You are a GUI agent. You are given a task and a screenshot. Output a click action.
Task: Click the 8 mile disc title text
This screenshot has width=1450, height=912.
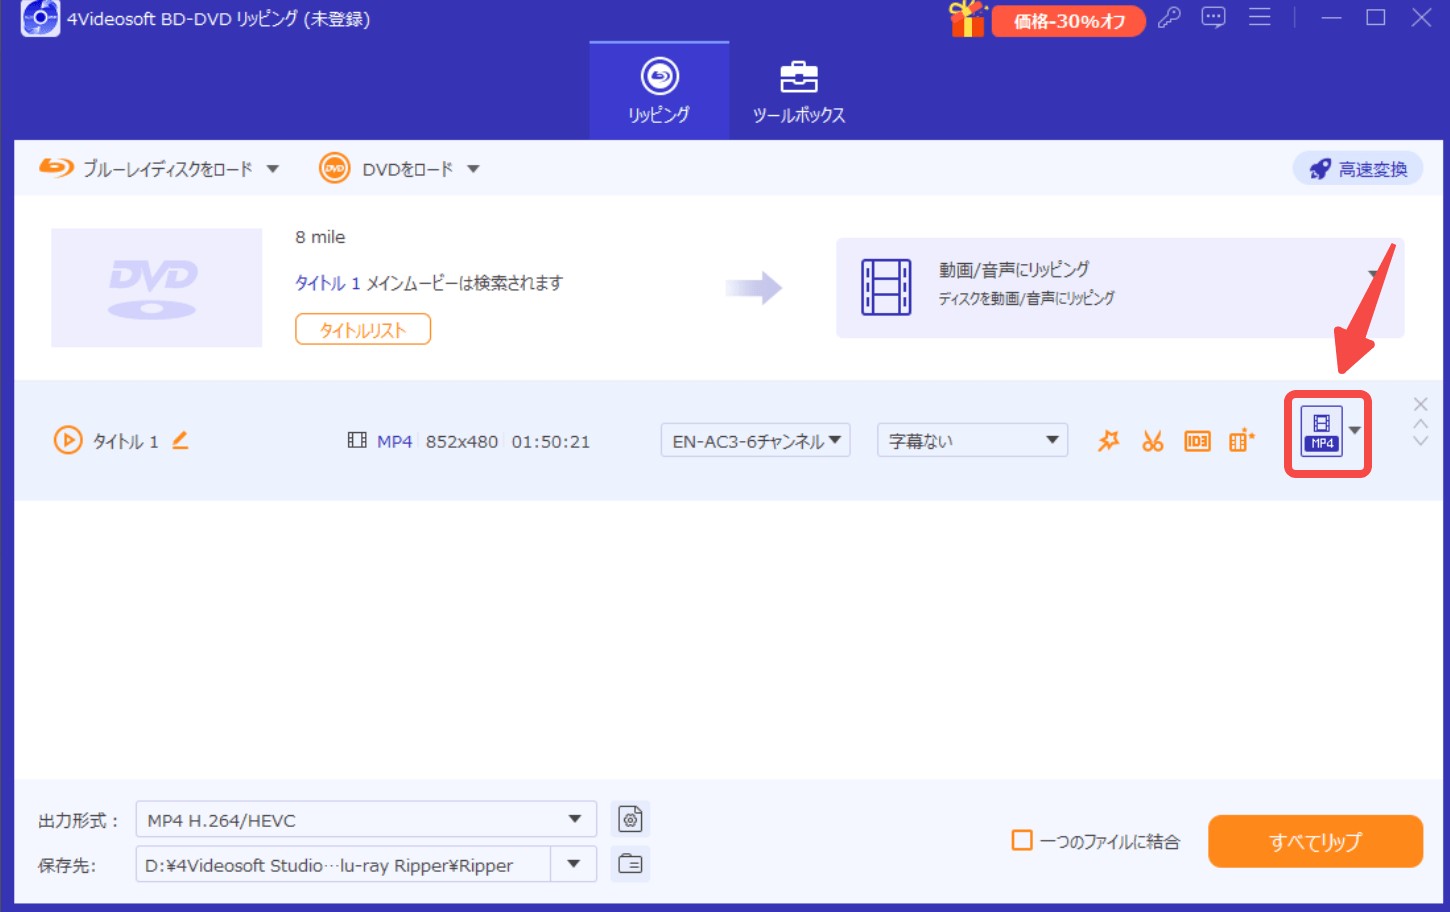click(x=320, y=237)
